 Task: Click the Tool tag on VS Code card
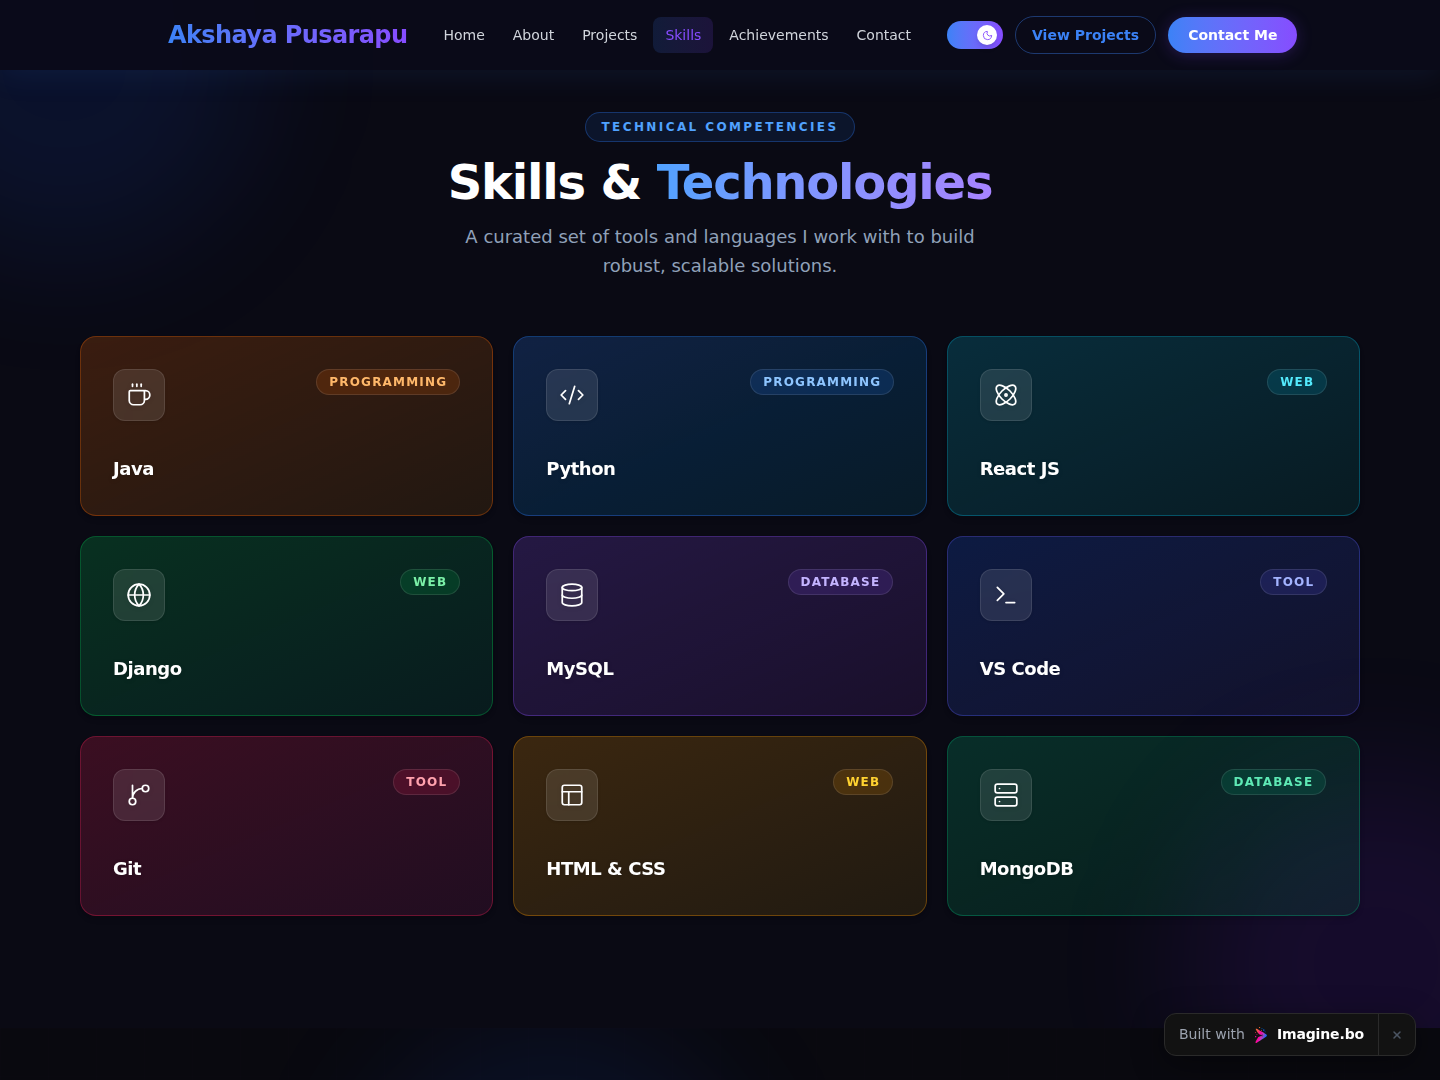tap(1293, 582)
